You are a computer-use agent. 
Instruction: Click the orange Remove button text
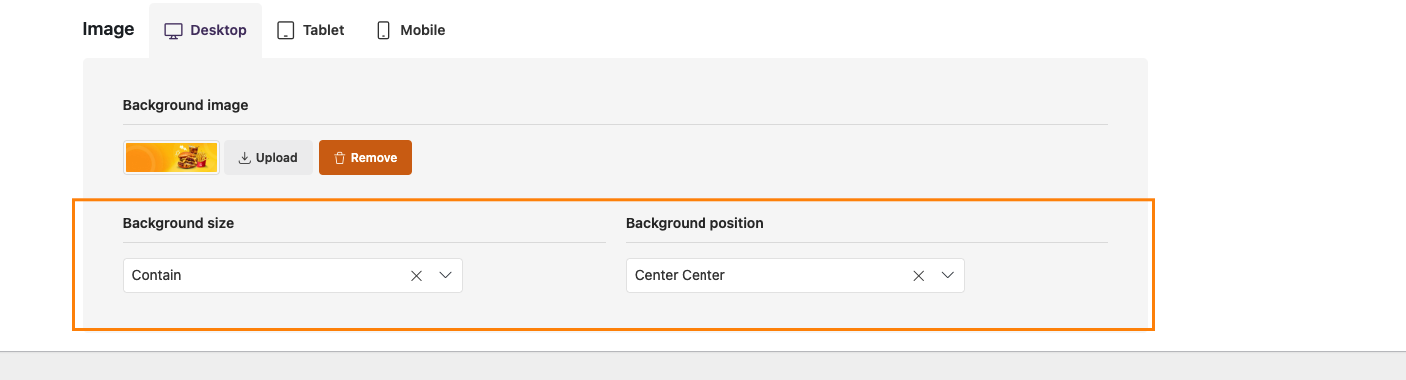click(x=374, y=158)
